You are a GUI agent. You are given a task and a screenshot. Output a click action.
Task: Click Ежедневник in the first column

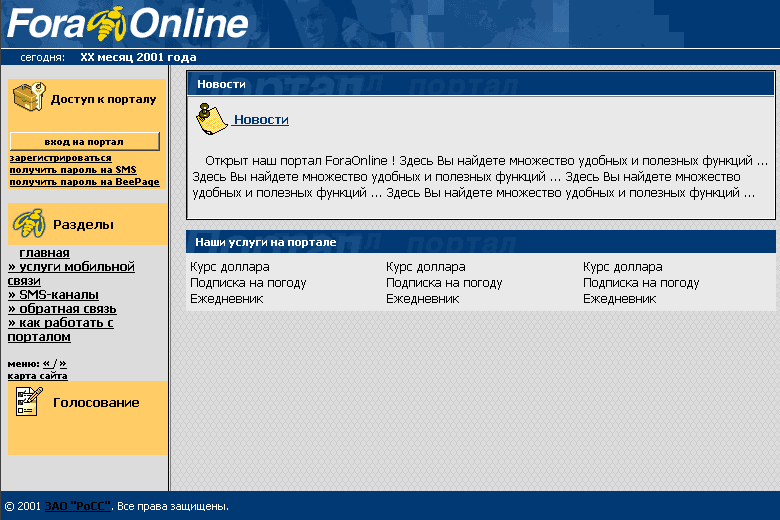pyautogui.click(x=227, y=299)
